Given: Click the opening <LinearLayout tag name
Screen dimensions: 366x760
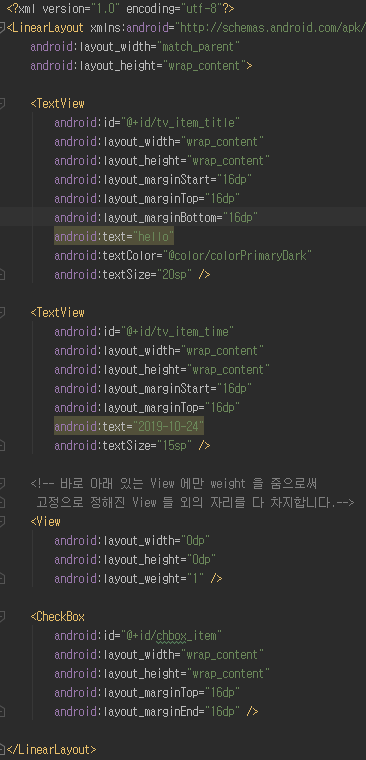Looking at the screenshot, I should (46, 28).
